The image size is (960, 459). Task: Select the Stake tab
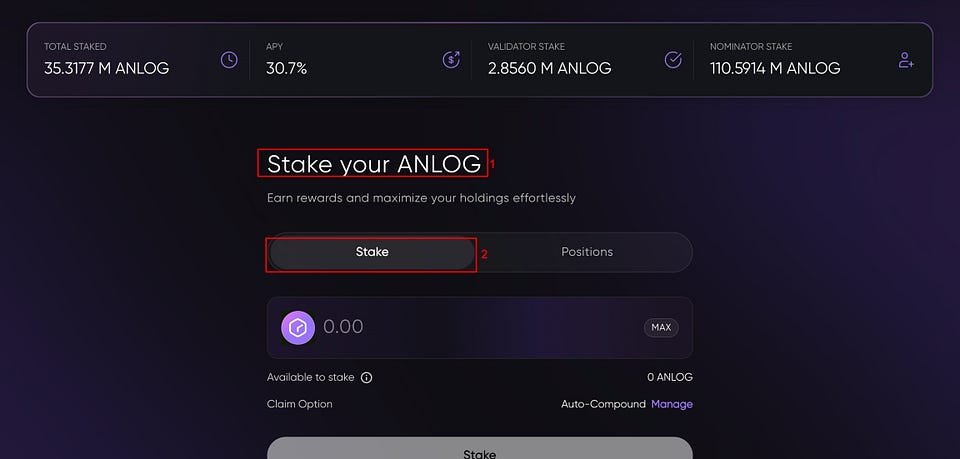coord(372,252)
